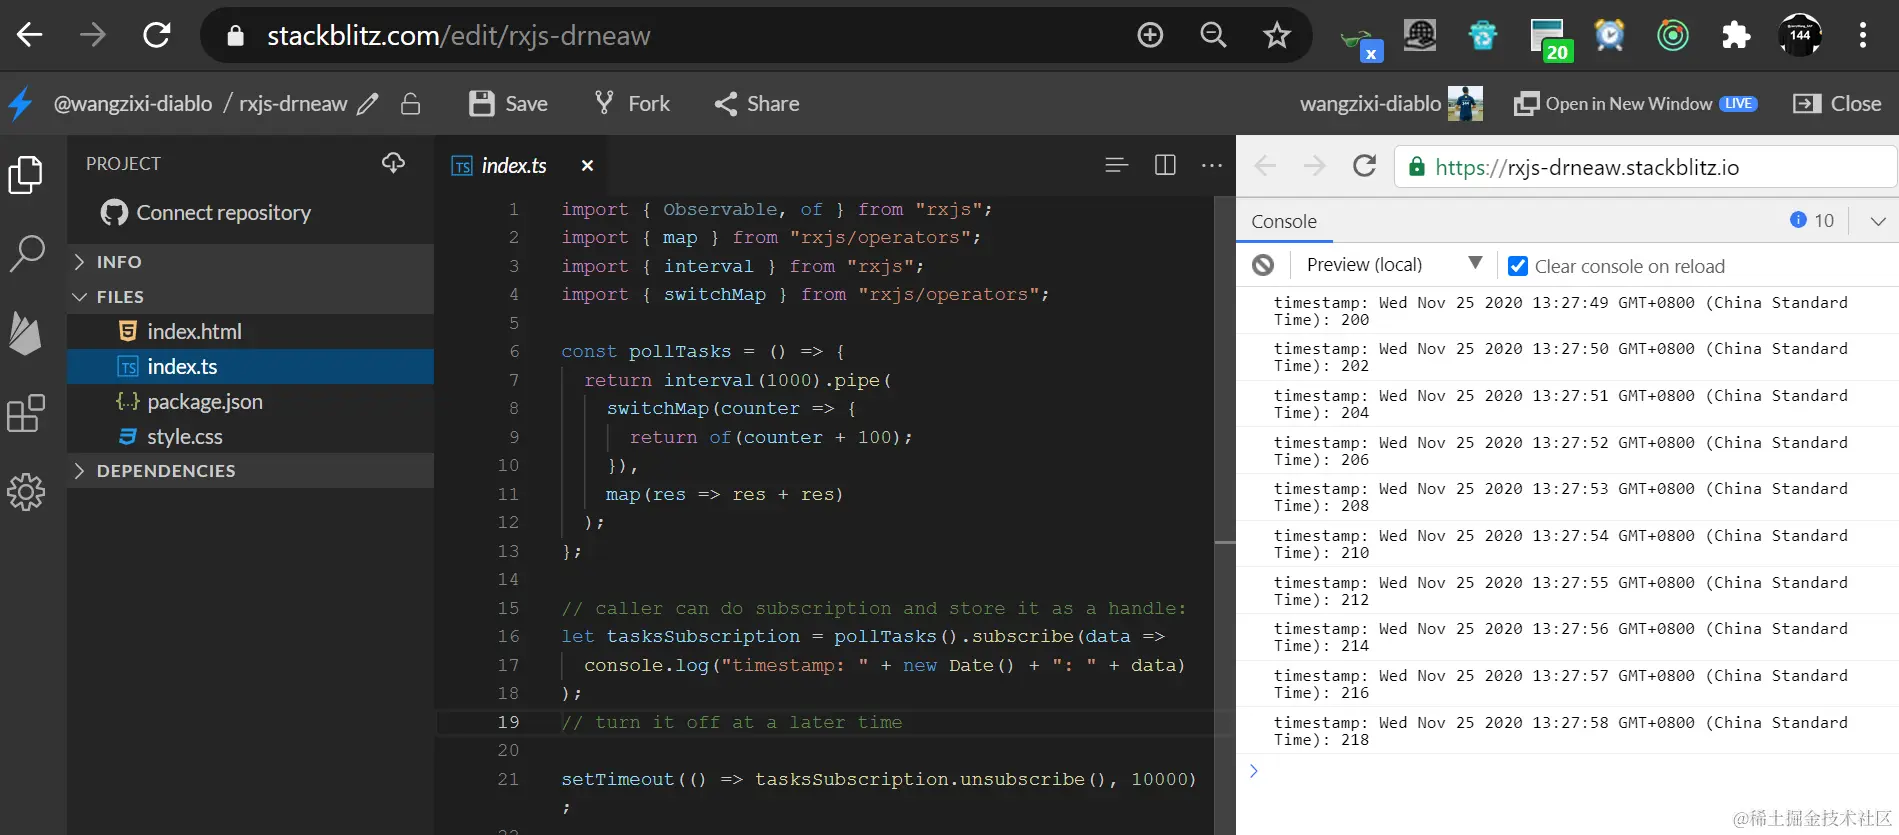The image size is (1899, 835).
Task: Collapse the console with chevron arrow
Action: point(1878,221)
